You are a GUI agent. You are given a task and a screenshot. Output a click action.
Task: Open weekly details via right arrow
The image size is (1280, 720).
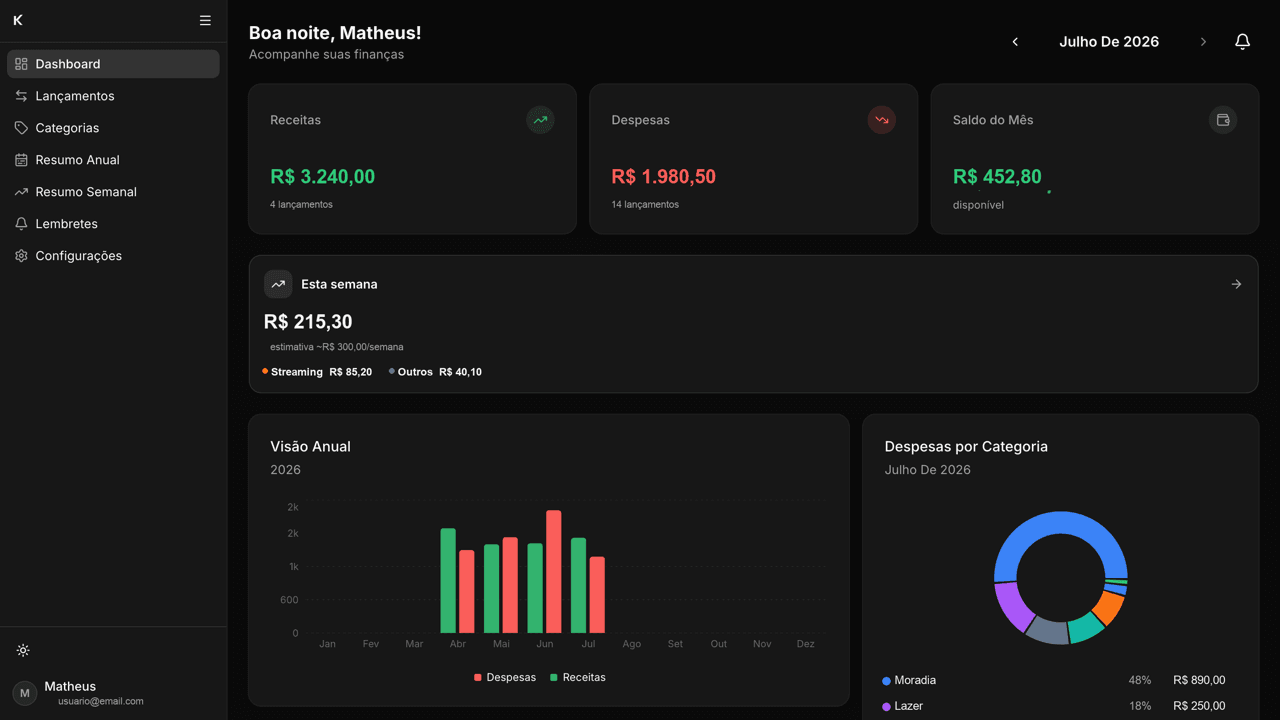click(x=1236, y=284)
